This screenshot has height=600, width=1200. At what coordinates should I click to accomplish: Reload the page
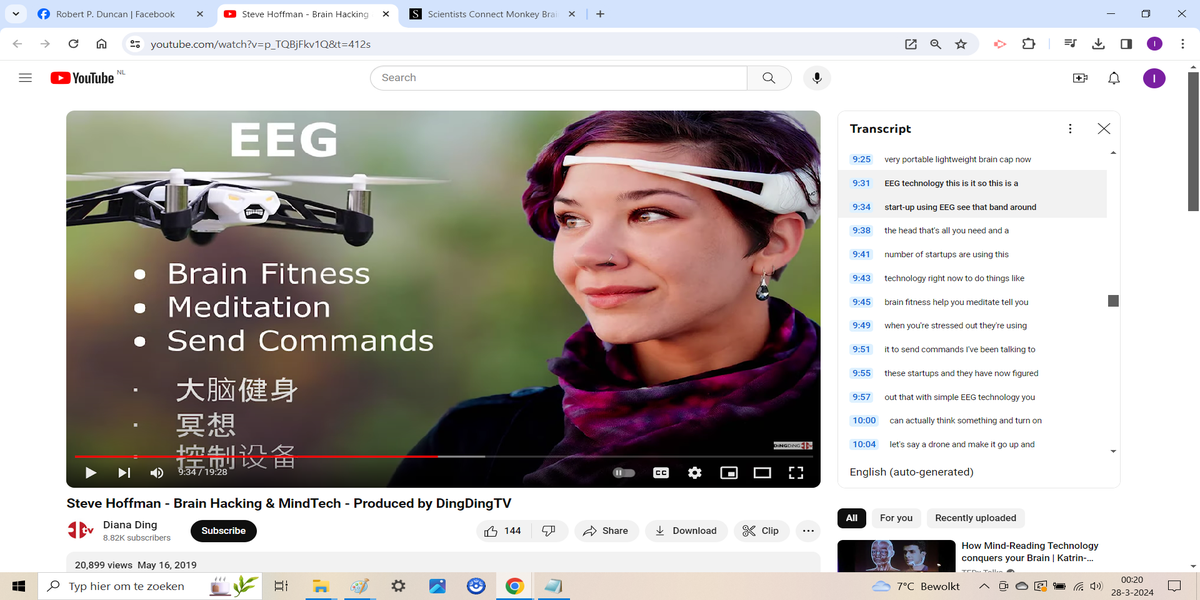click(73, 44)
